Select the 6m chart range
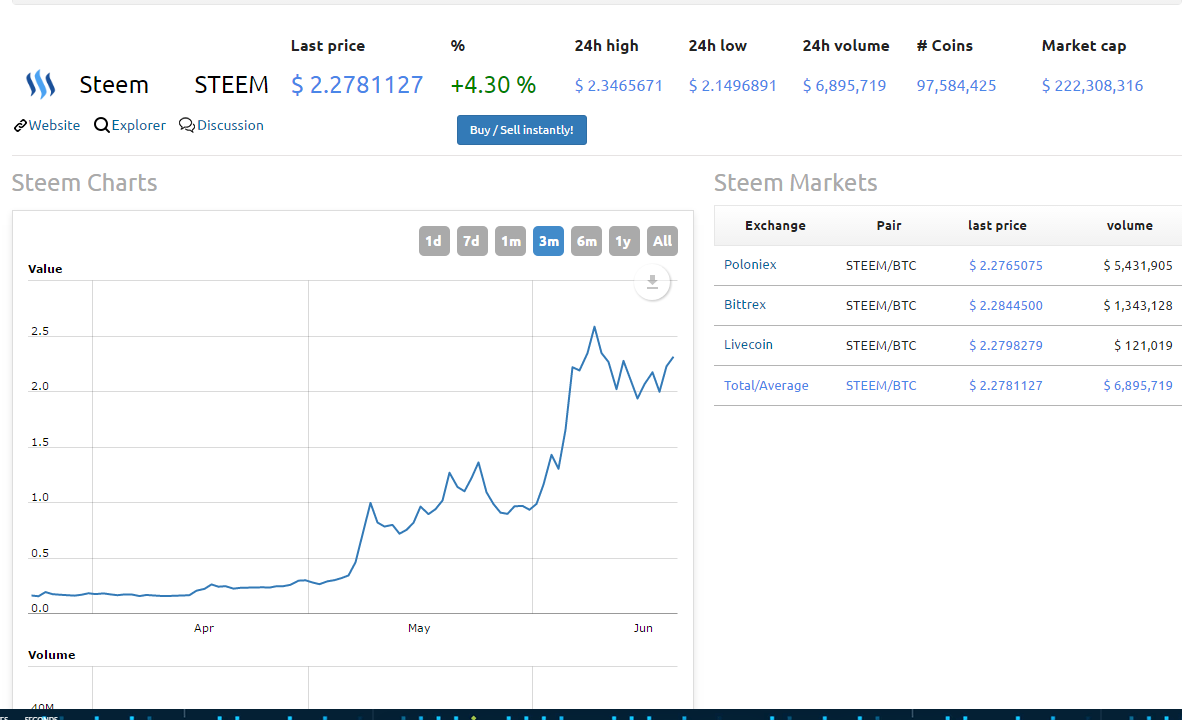1182x720 pixels. click(586, 241)
